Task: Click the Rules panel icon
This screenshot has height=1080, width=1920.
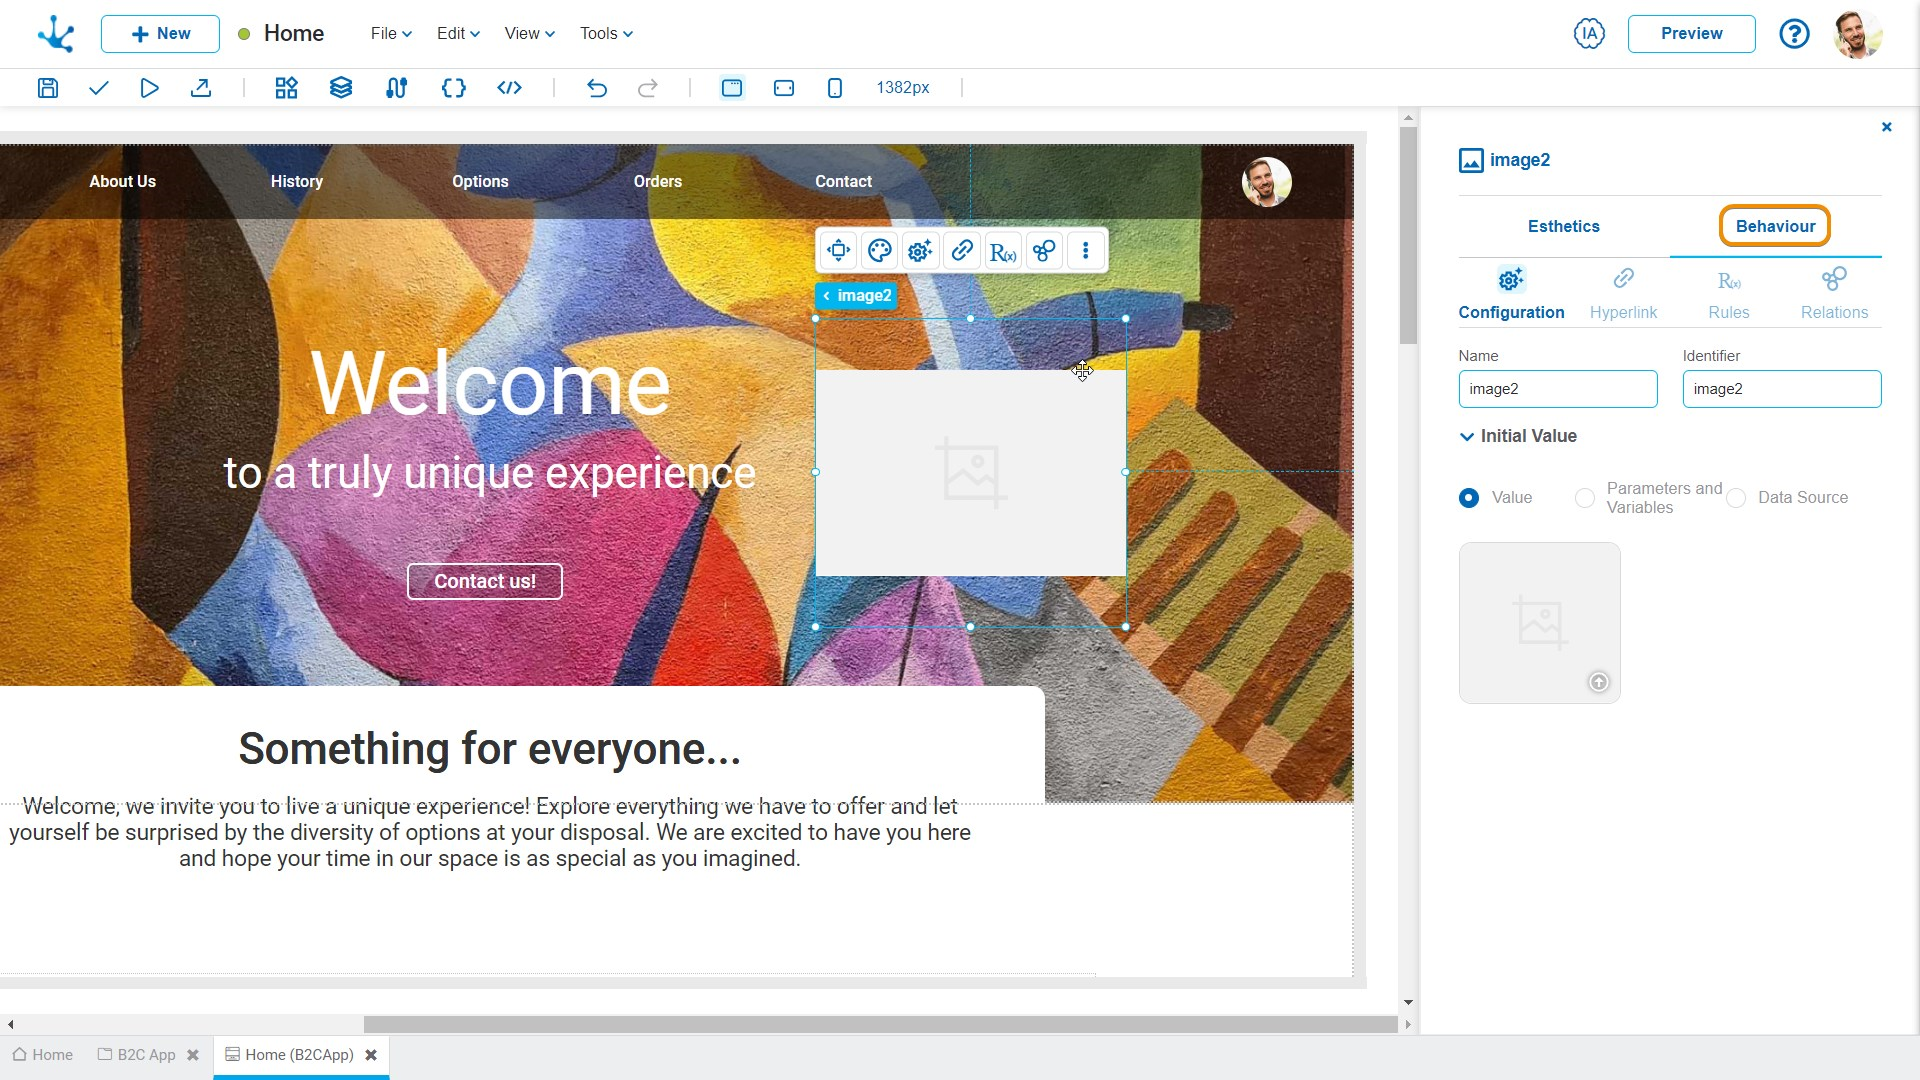Action: click(1729, 280)
